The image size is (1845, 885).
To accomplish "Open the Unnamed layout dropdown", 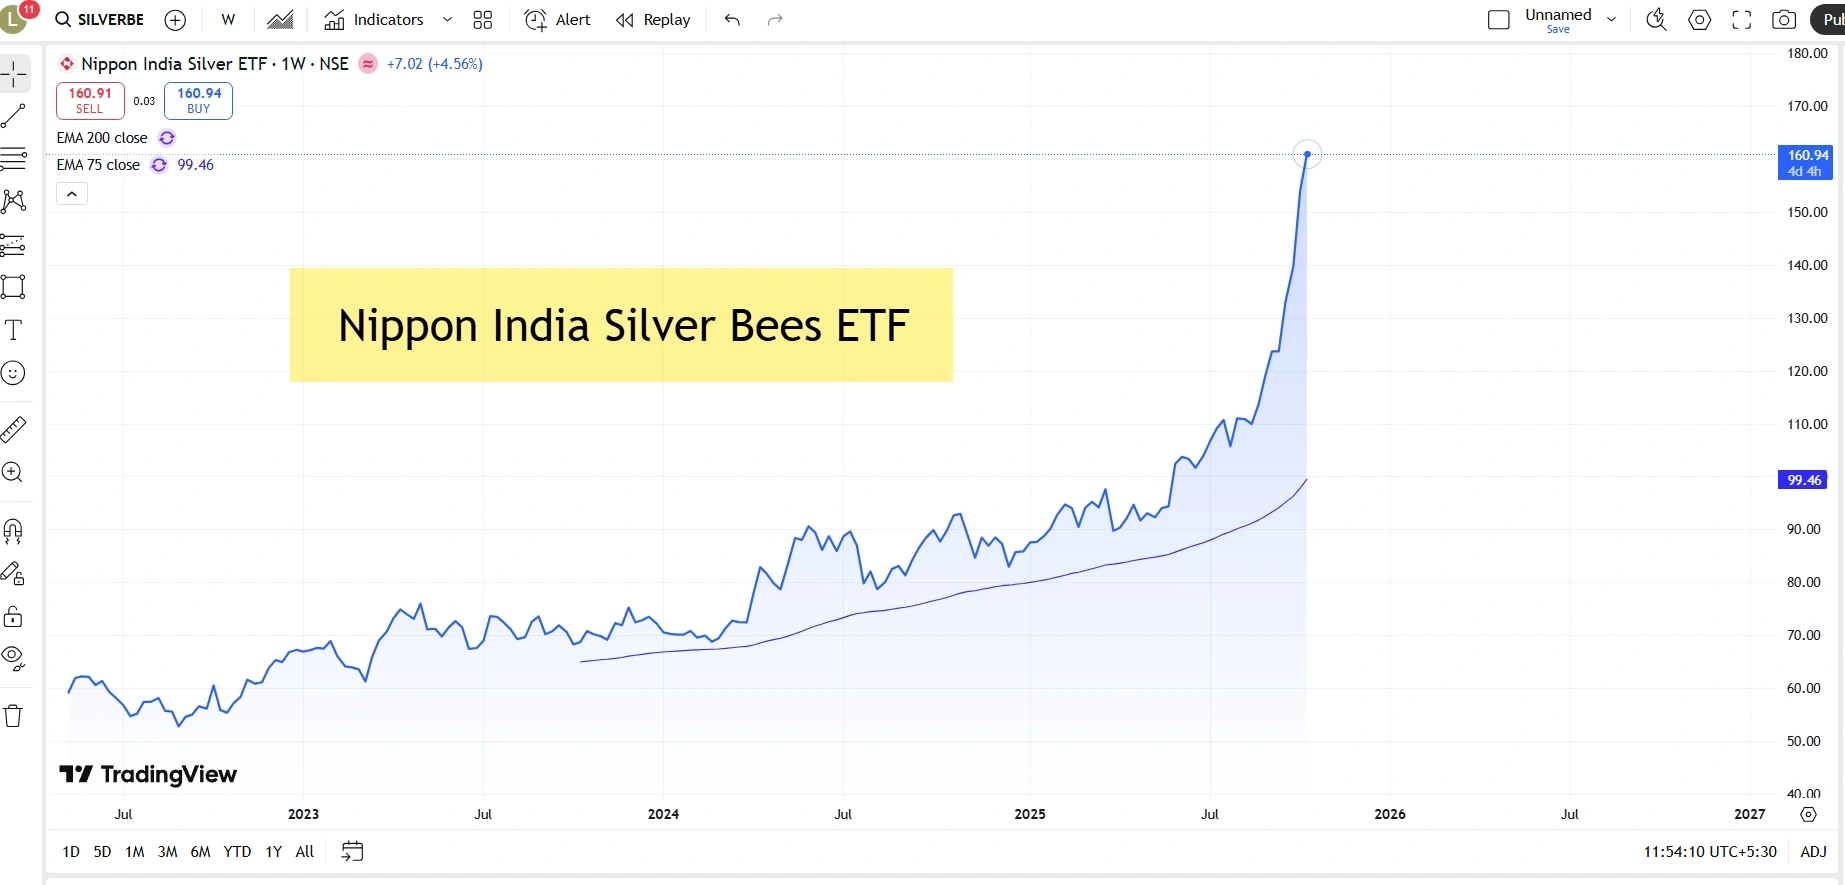I will tap(1611, 19).
